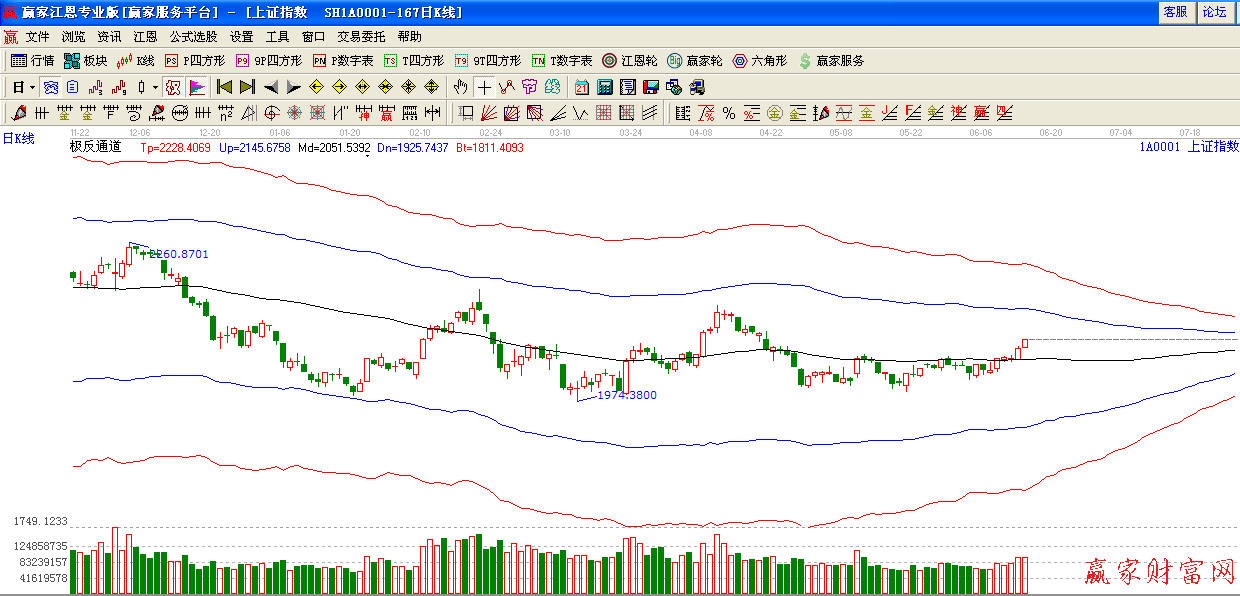Click the 日K线 label on chart

[x=18, y=139]
